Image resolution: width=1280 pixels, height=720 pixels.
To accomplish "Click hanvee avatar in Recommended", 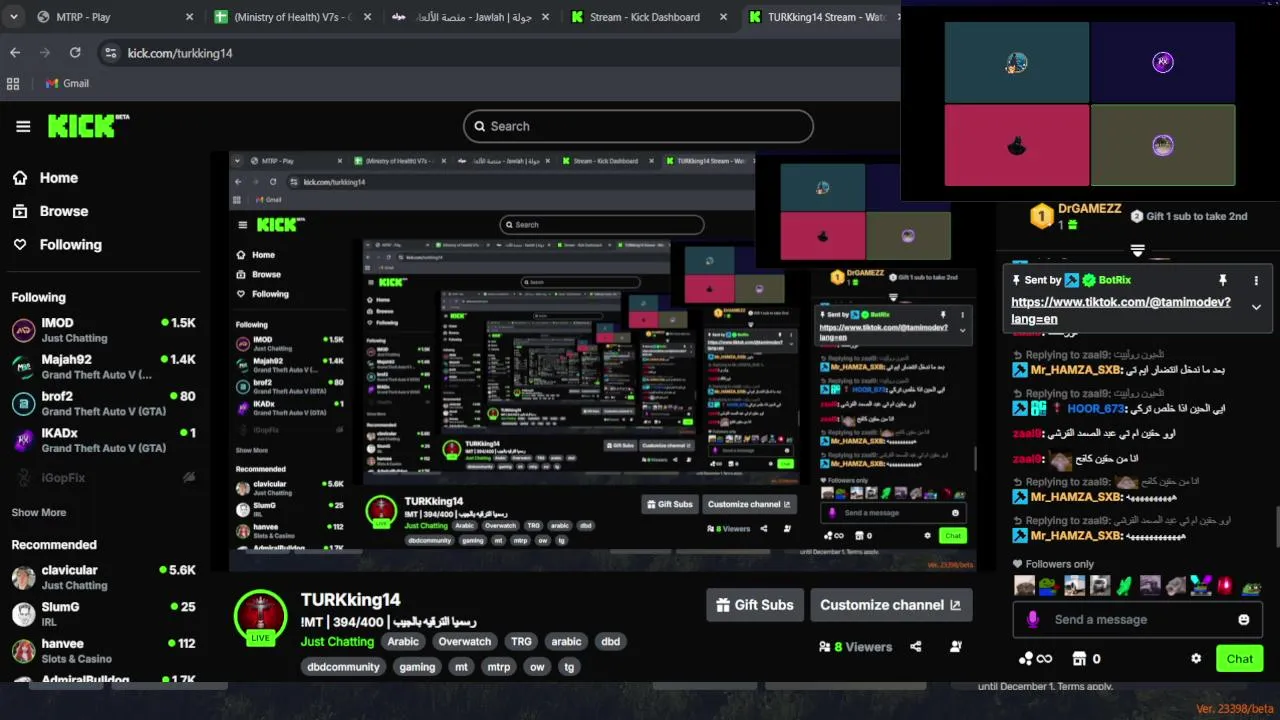I will [23, 651].
